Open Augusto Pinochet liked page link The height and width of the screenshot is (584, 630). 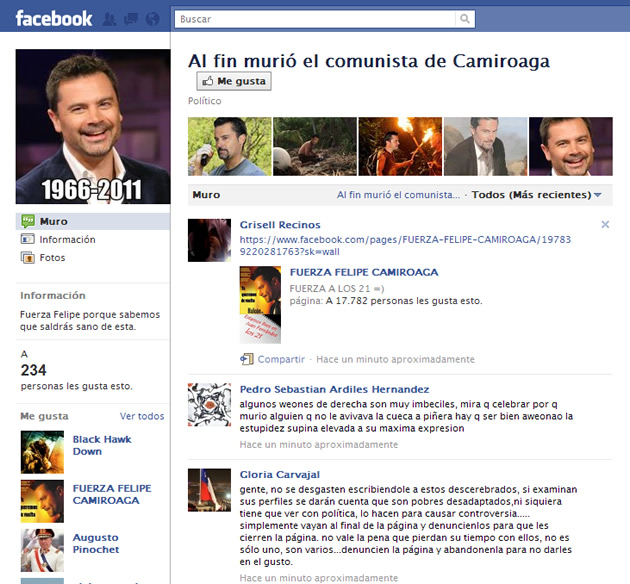96,544
